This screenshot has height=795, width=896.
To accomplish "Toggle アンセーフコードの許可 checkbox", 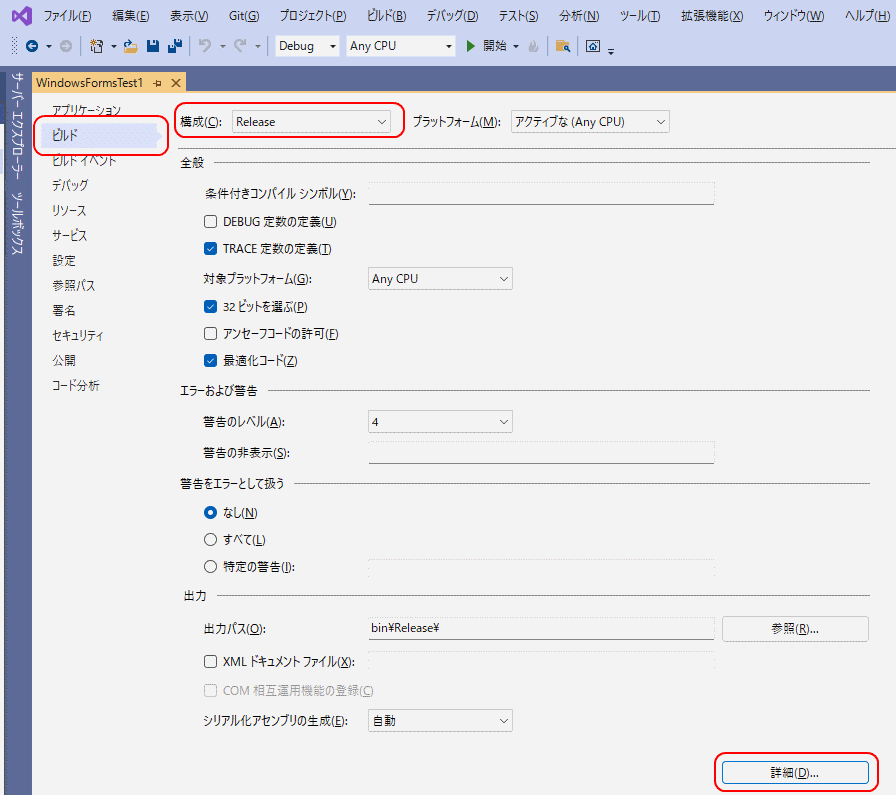I will pos(210,333).
